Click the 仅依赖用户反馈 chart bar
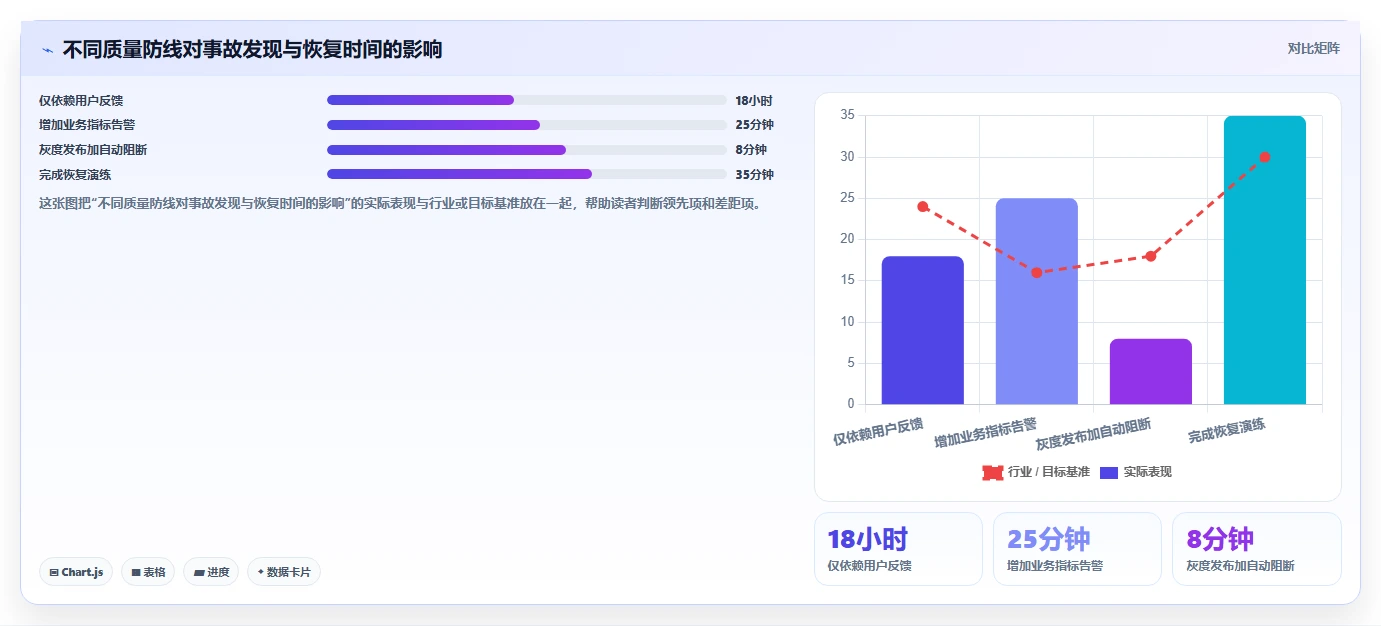 click(x=922, y=330)
